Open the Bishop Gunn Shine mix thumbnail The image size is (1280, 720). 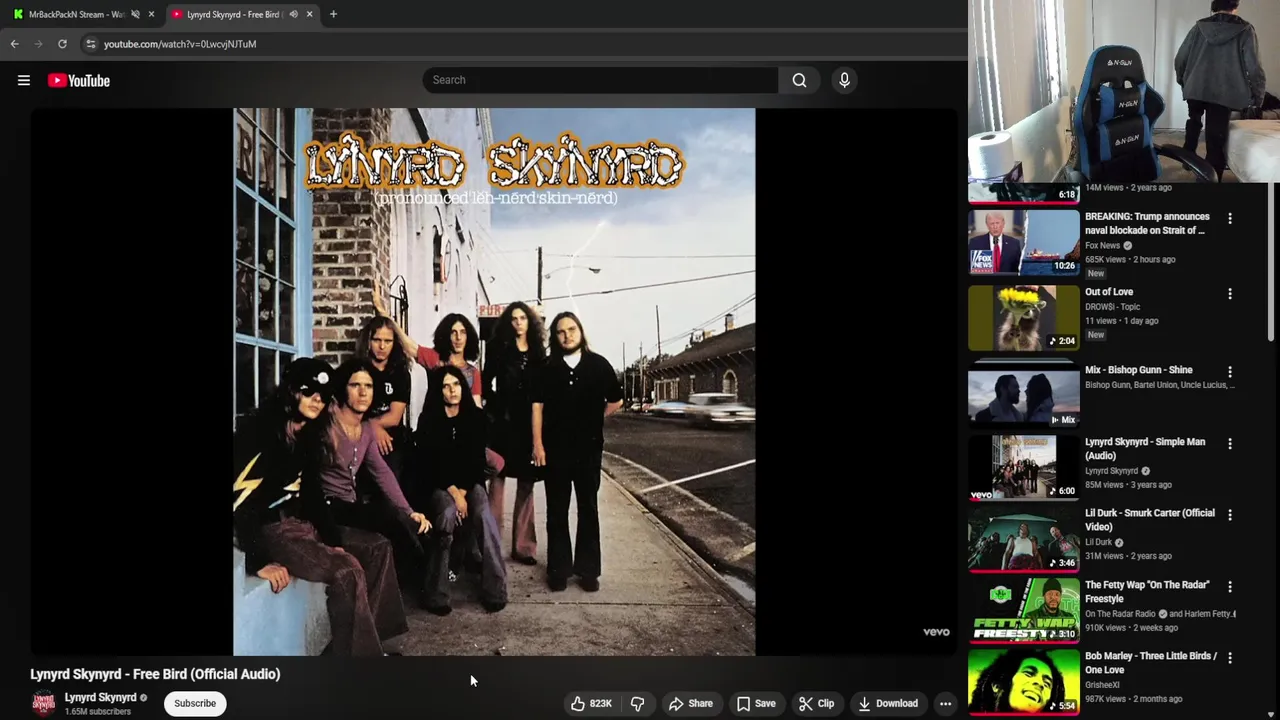click(1024, 395)
